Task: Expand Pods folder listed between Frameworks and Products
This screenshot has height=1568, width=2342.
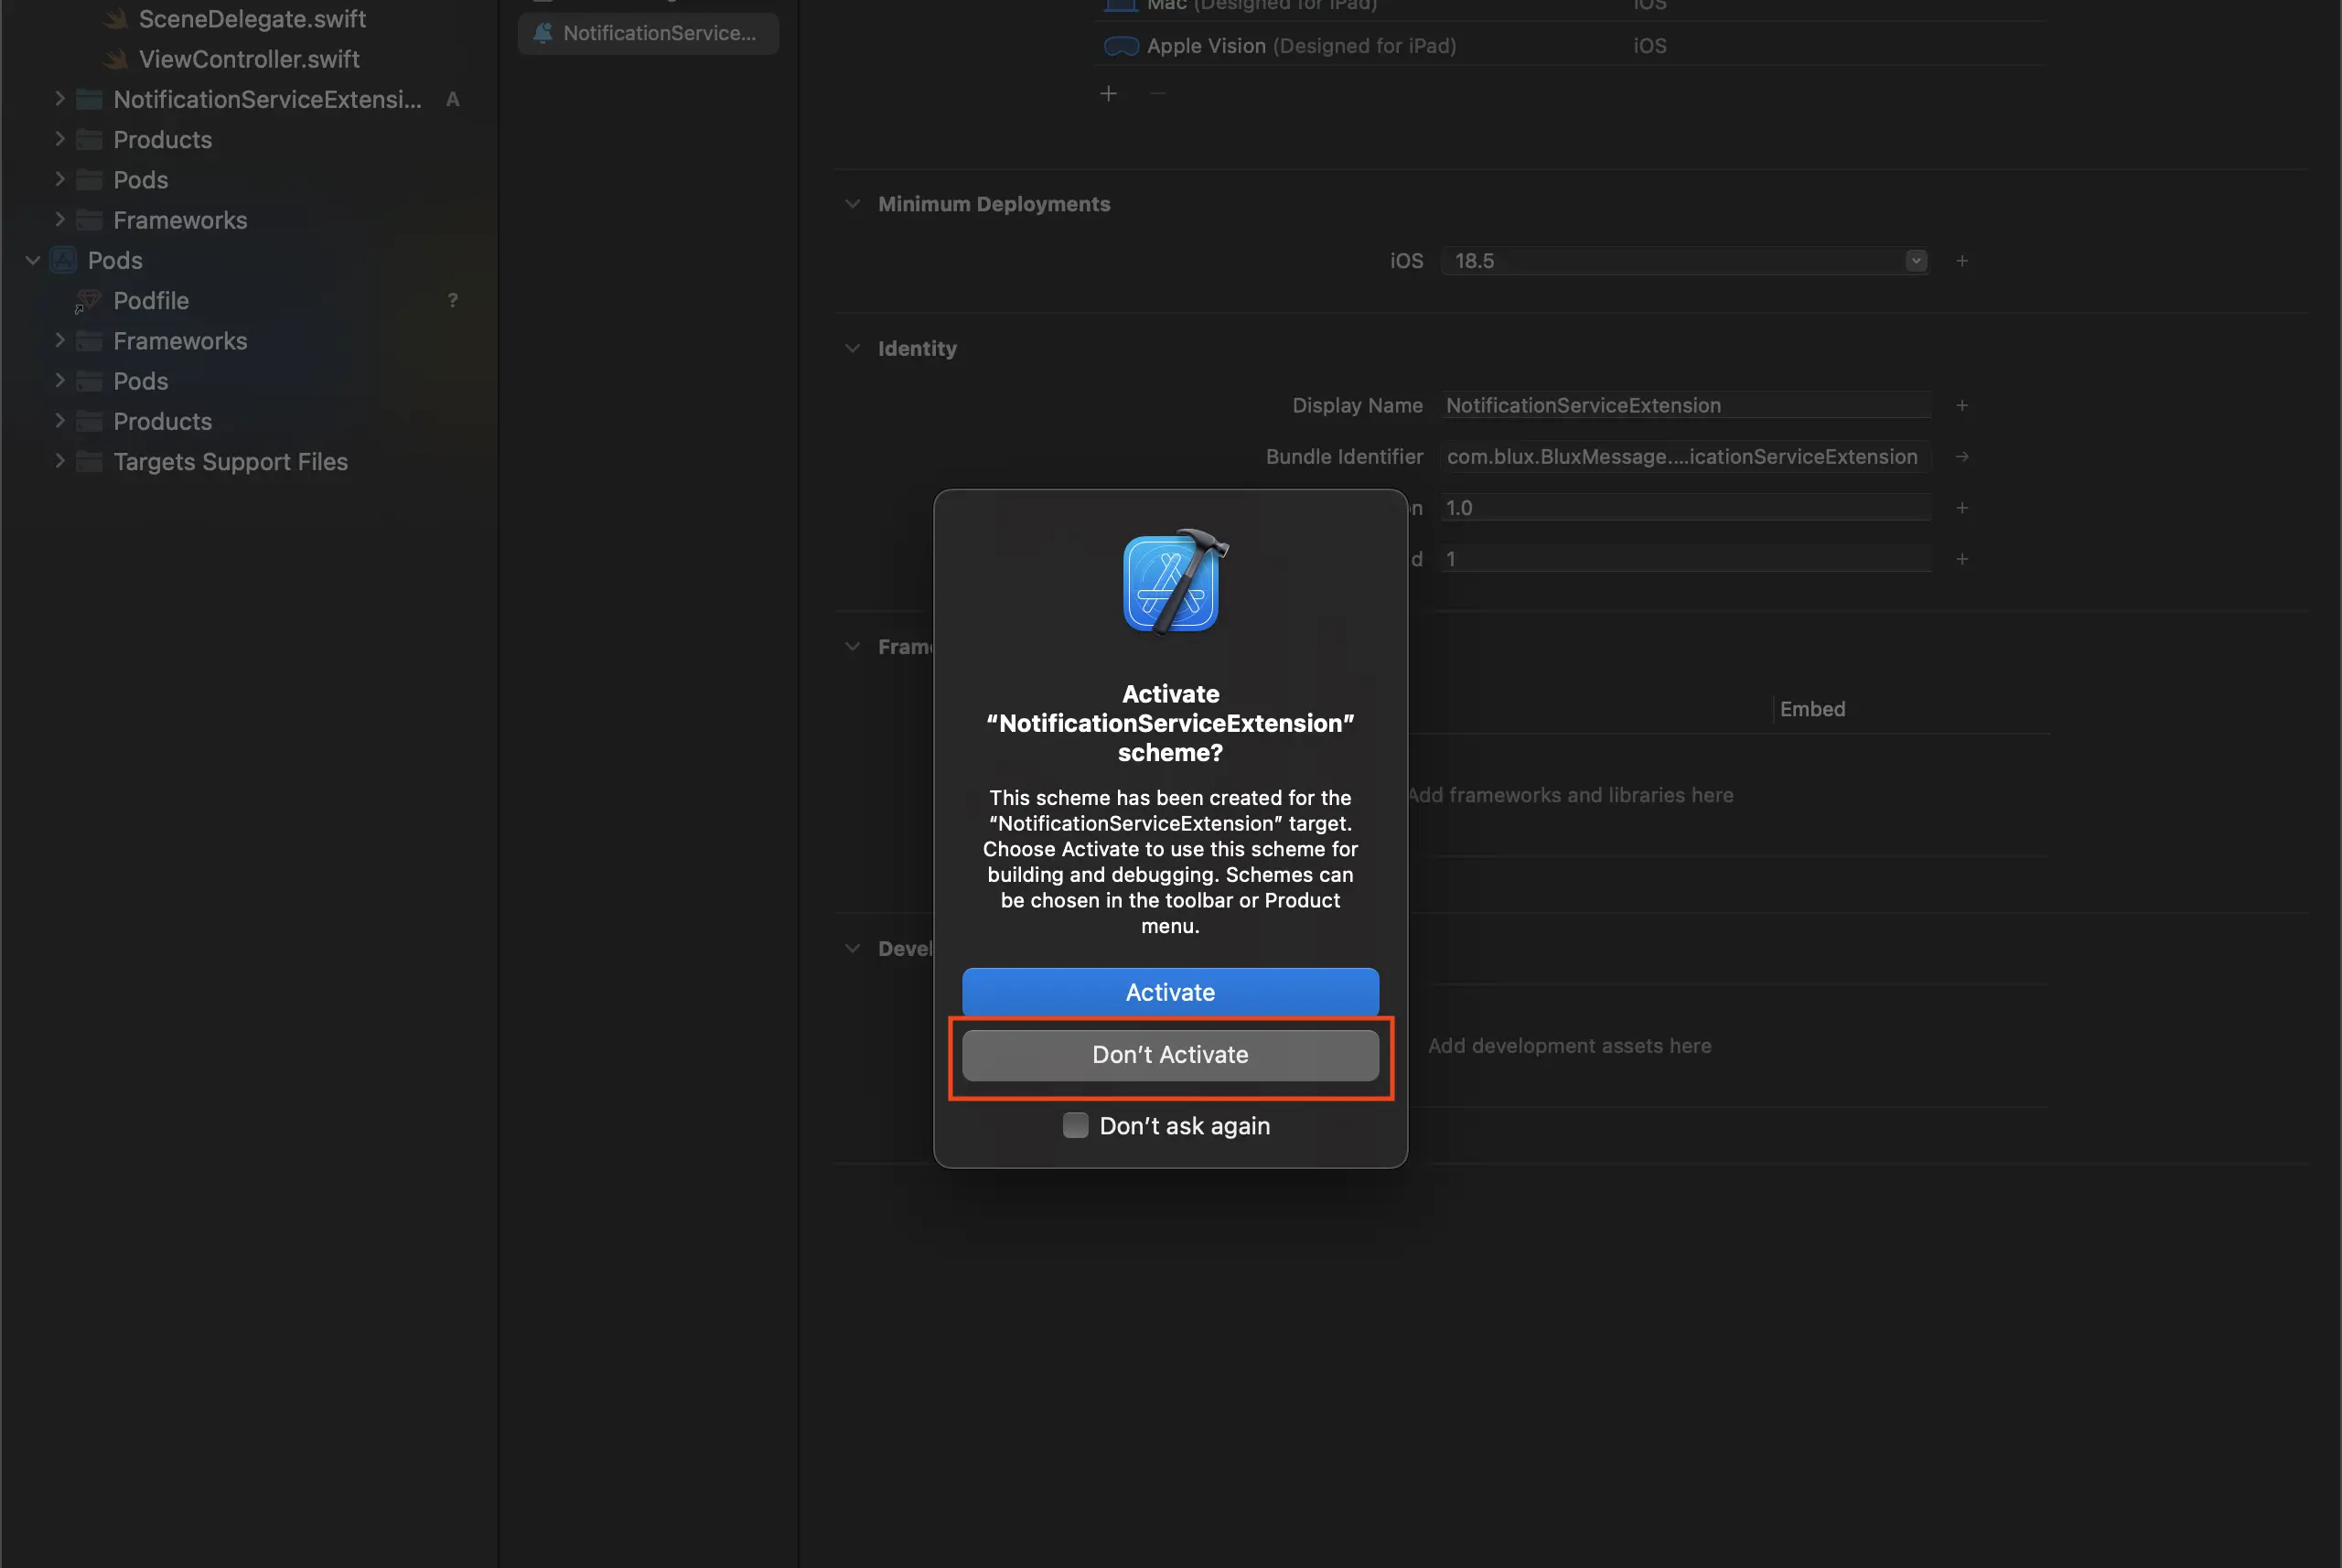Action: pos(60,380)
